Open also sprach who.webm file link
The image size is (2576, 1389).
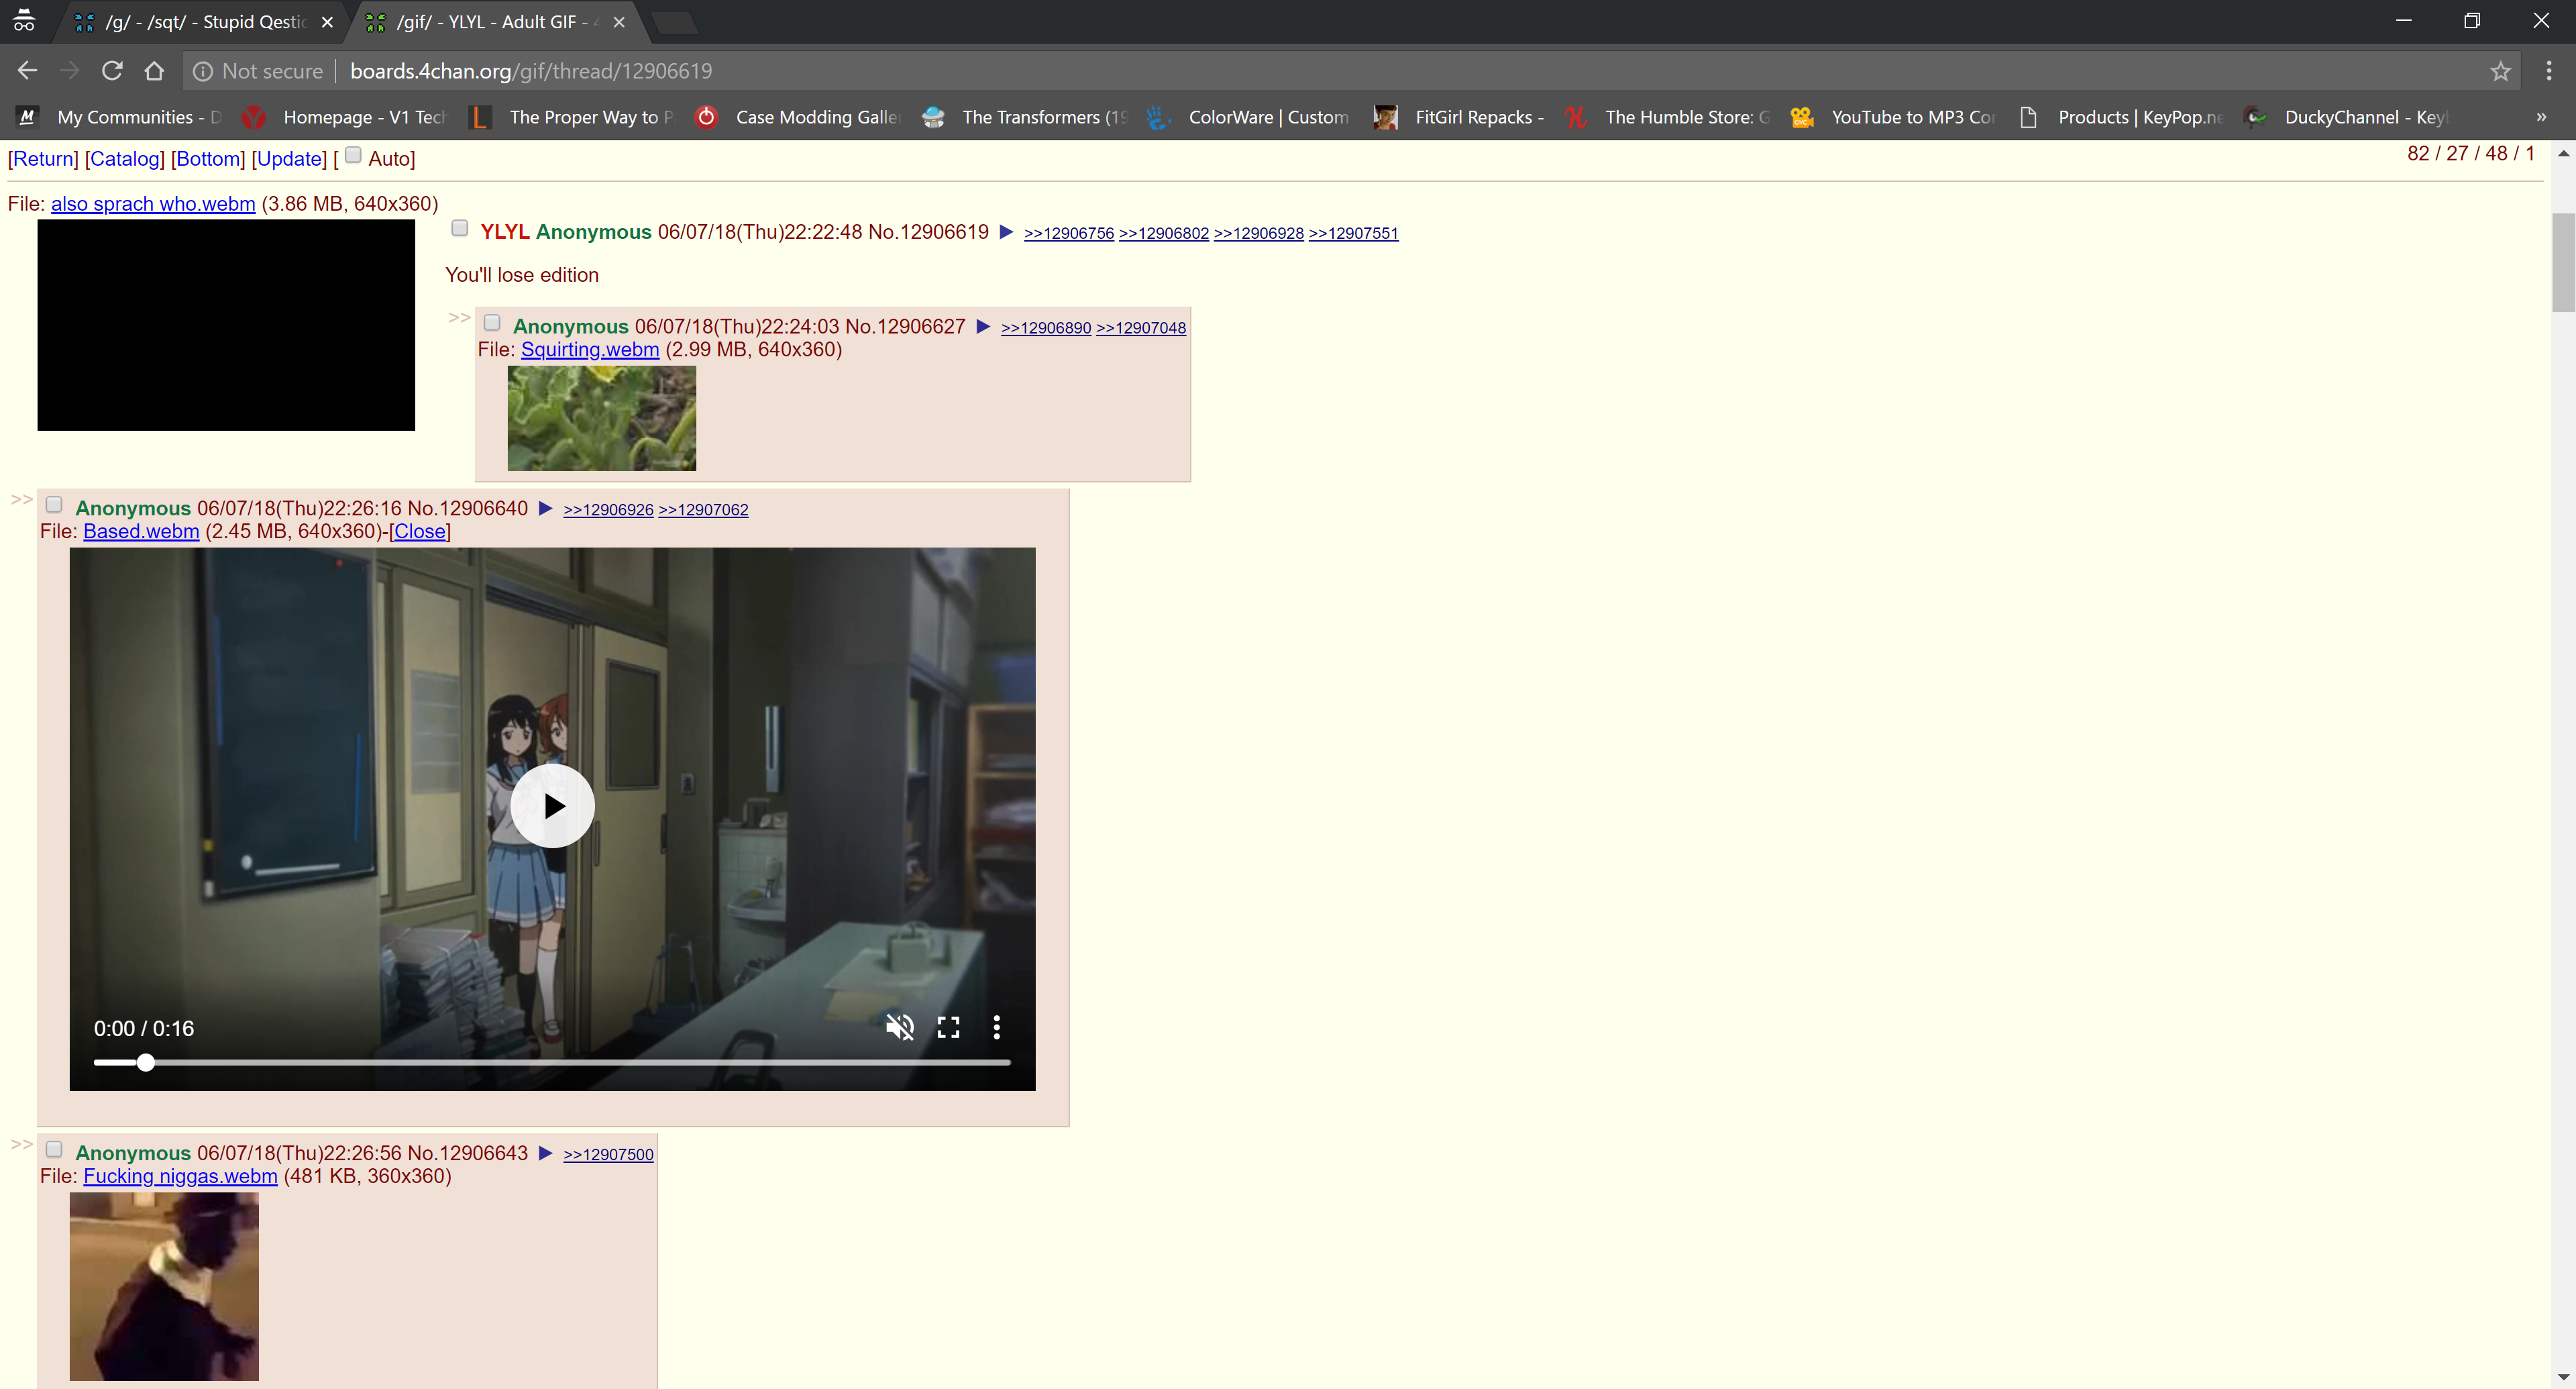(153, 204)
